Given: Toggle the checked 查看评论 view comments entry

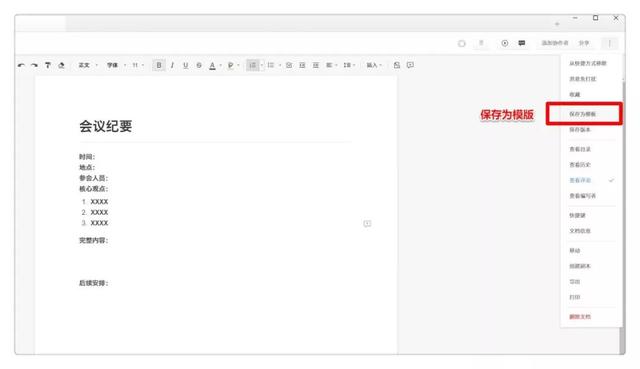Looking at the screenshot, I should (591, 180).
